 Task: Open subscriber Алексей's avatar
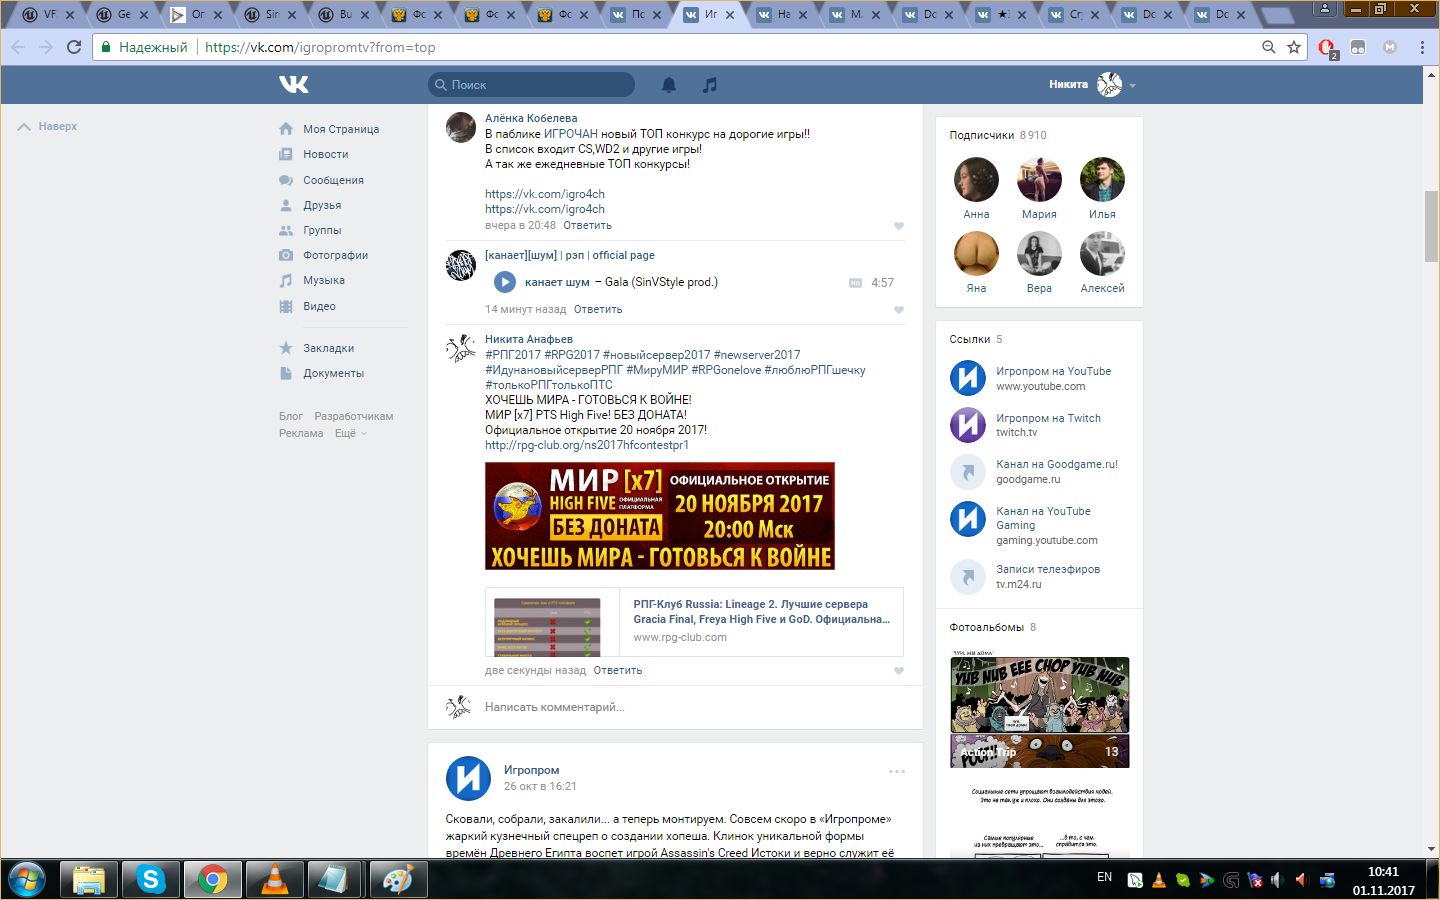(1102, 254)
